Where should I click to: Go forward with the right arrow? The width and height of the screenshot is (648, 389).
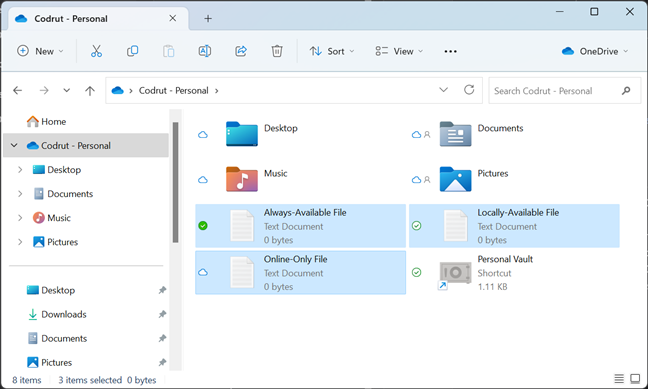[44, 91]
